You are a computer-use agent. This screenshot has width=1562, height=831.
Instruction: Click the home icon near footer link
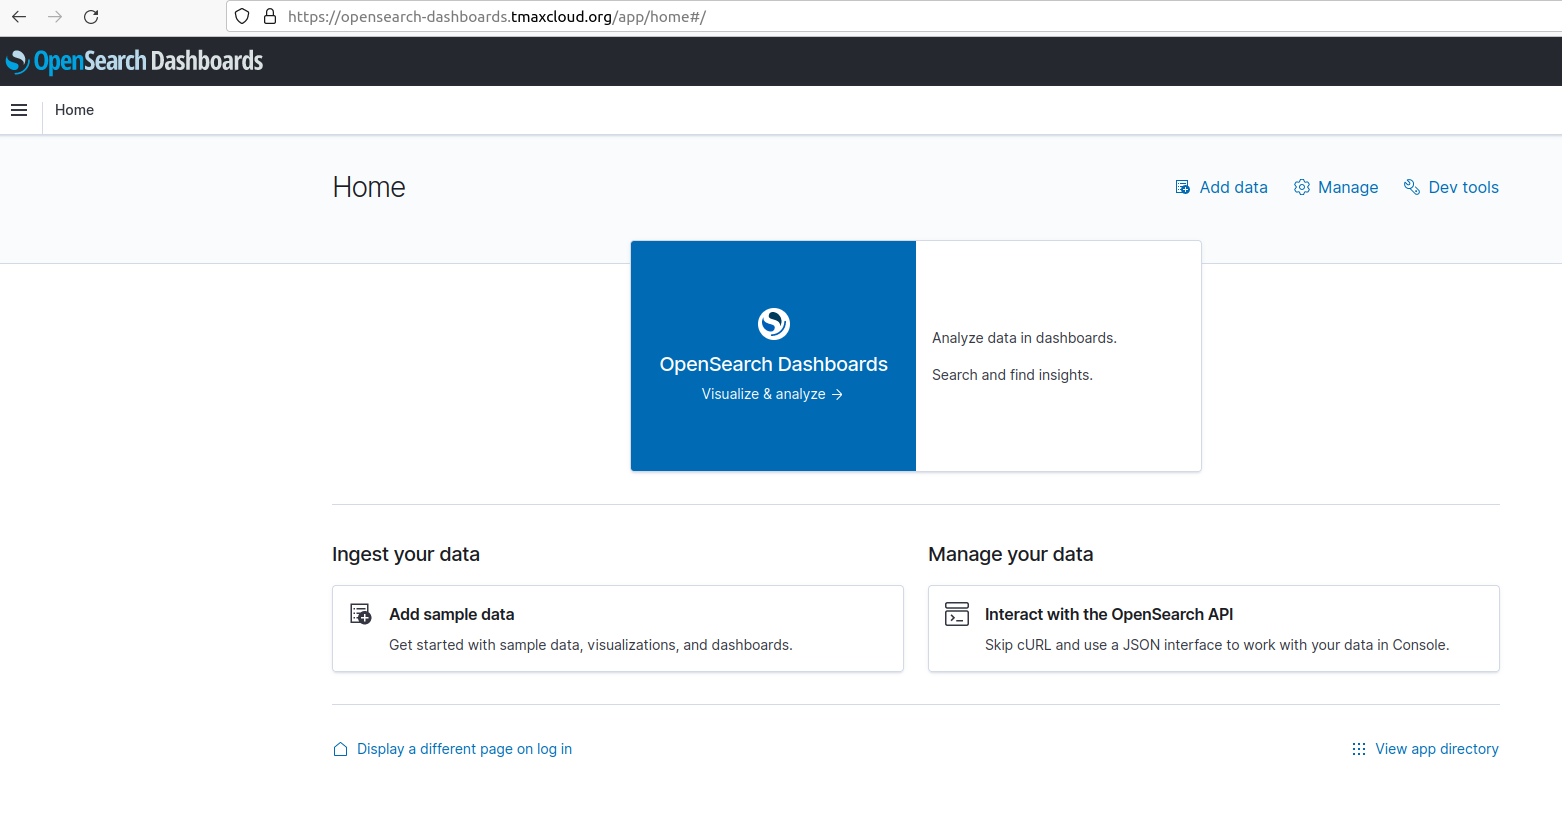tap(340, 749)
